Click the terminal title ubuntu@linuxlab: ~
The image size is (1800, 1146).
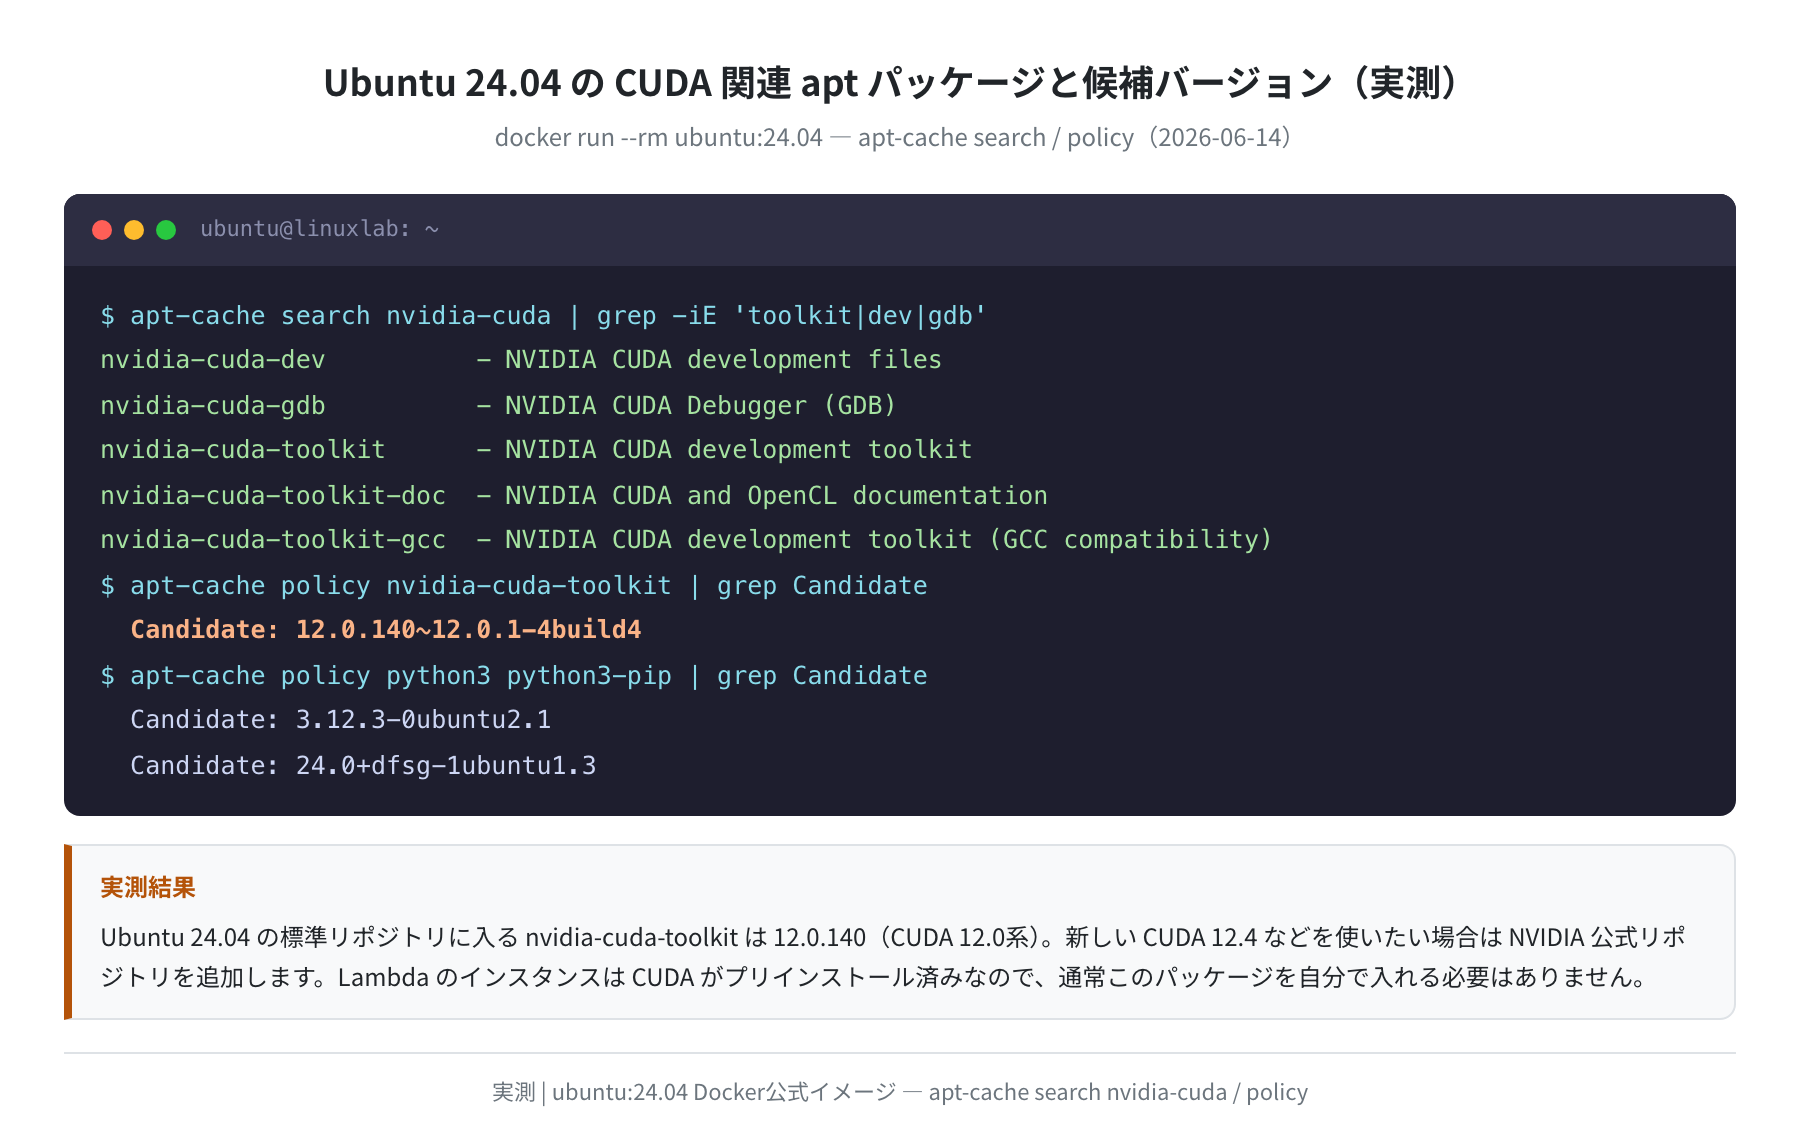pyautogui.click(x=320, y=229)
